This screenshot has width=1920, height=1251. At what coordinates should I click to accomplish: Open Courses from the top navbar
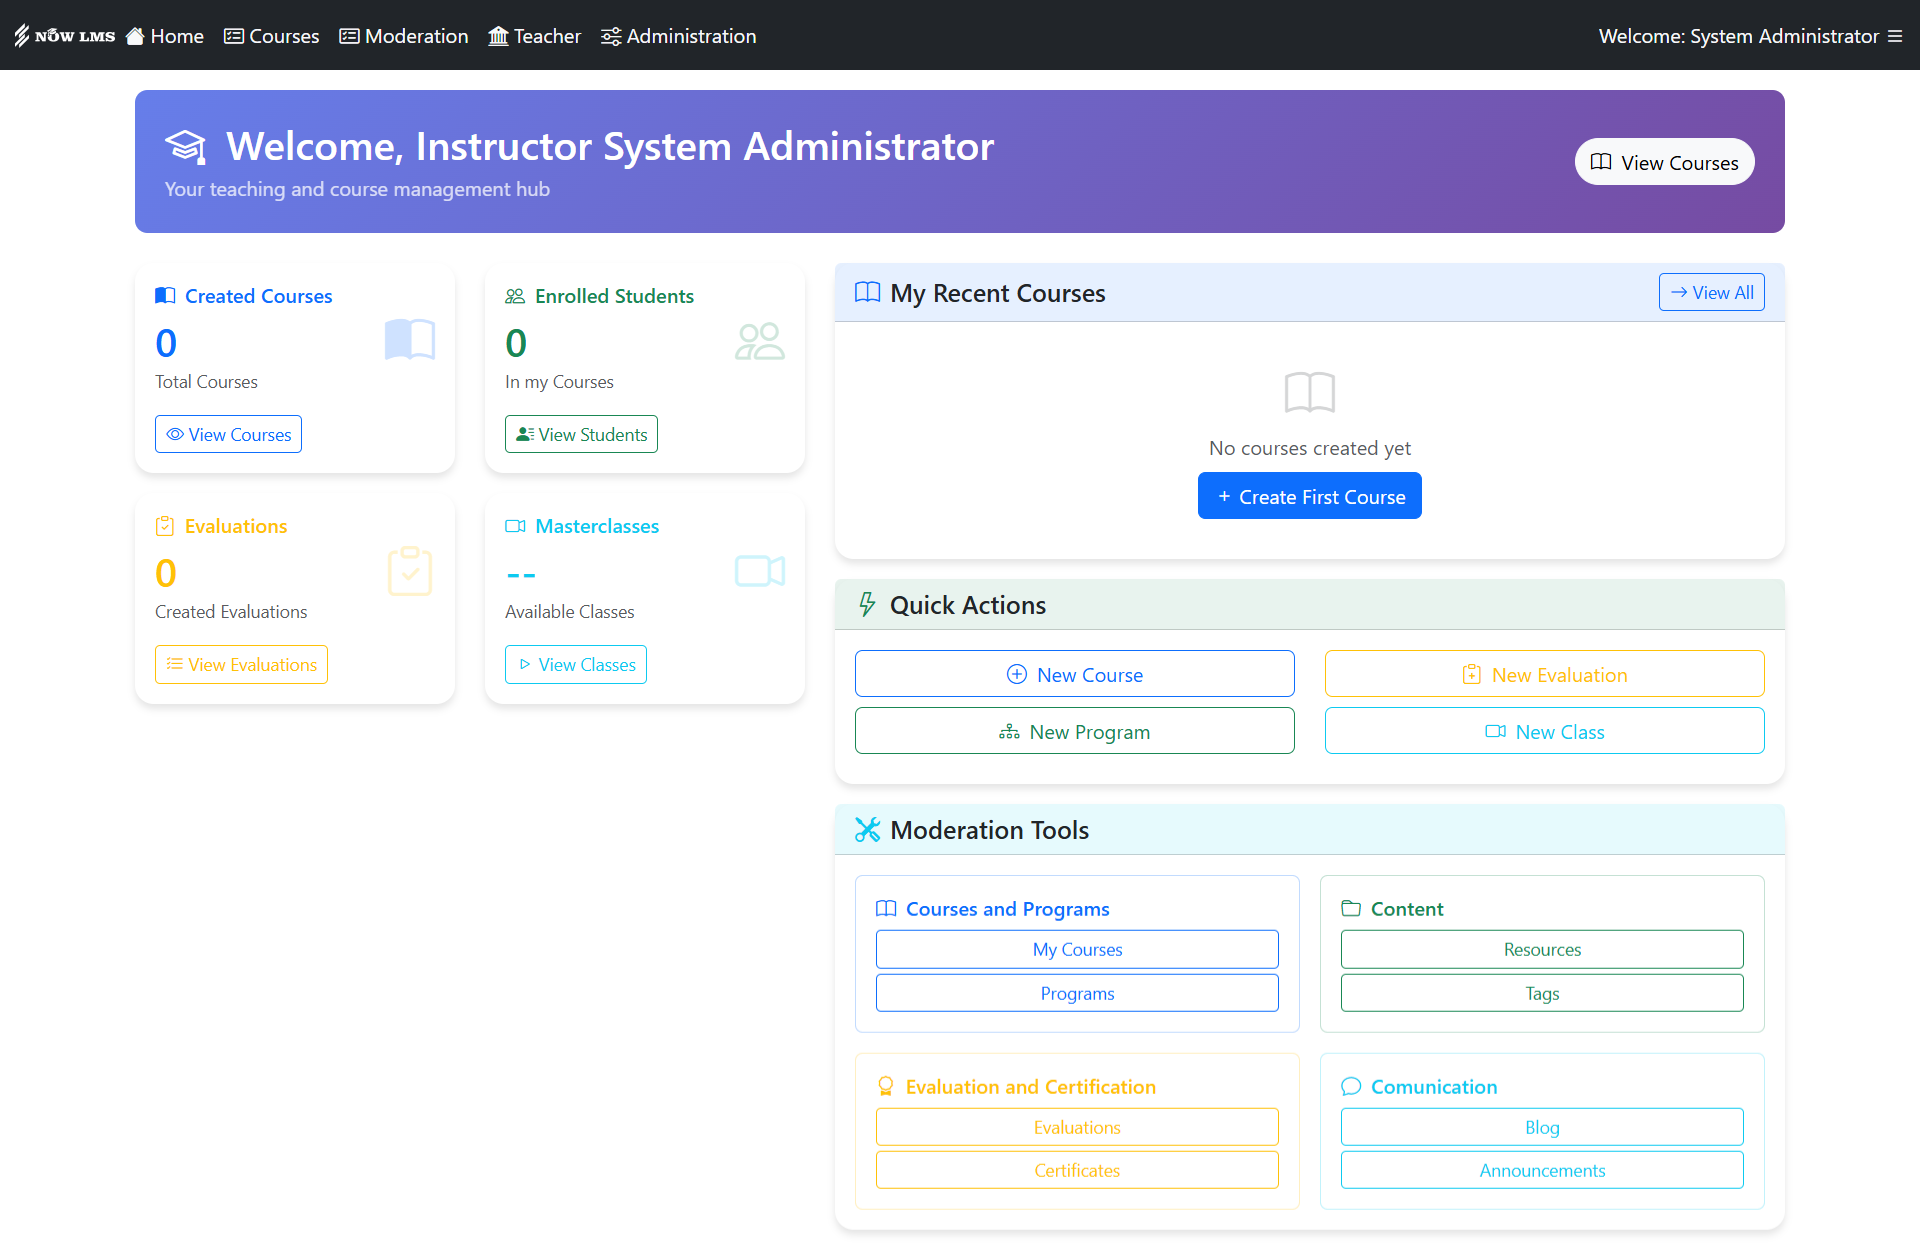click(272, 36)
